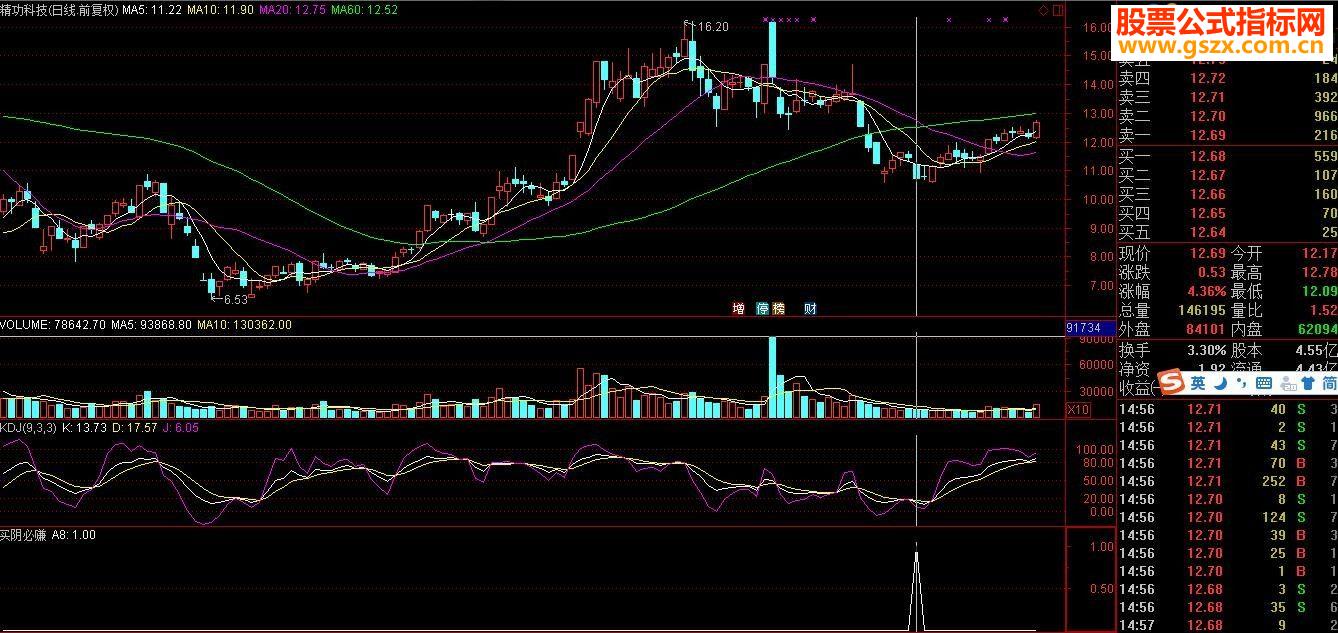Select the 14:57 trade row
The image size is (1338, 633).
coord(1227,624)
